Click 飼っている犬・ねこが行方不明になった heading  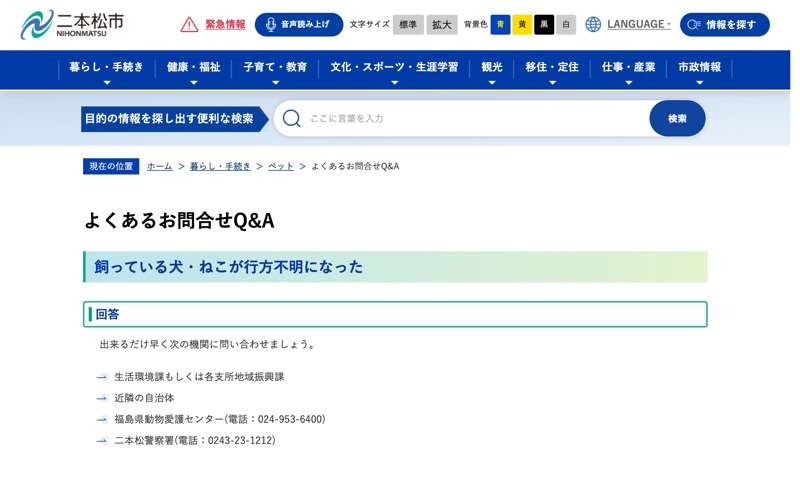(x=229, y=267)
